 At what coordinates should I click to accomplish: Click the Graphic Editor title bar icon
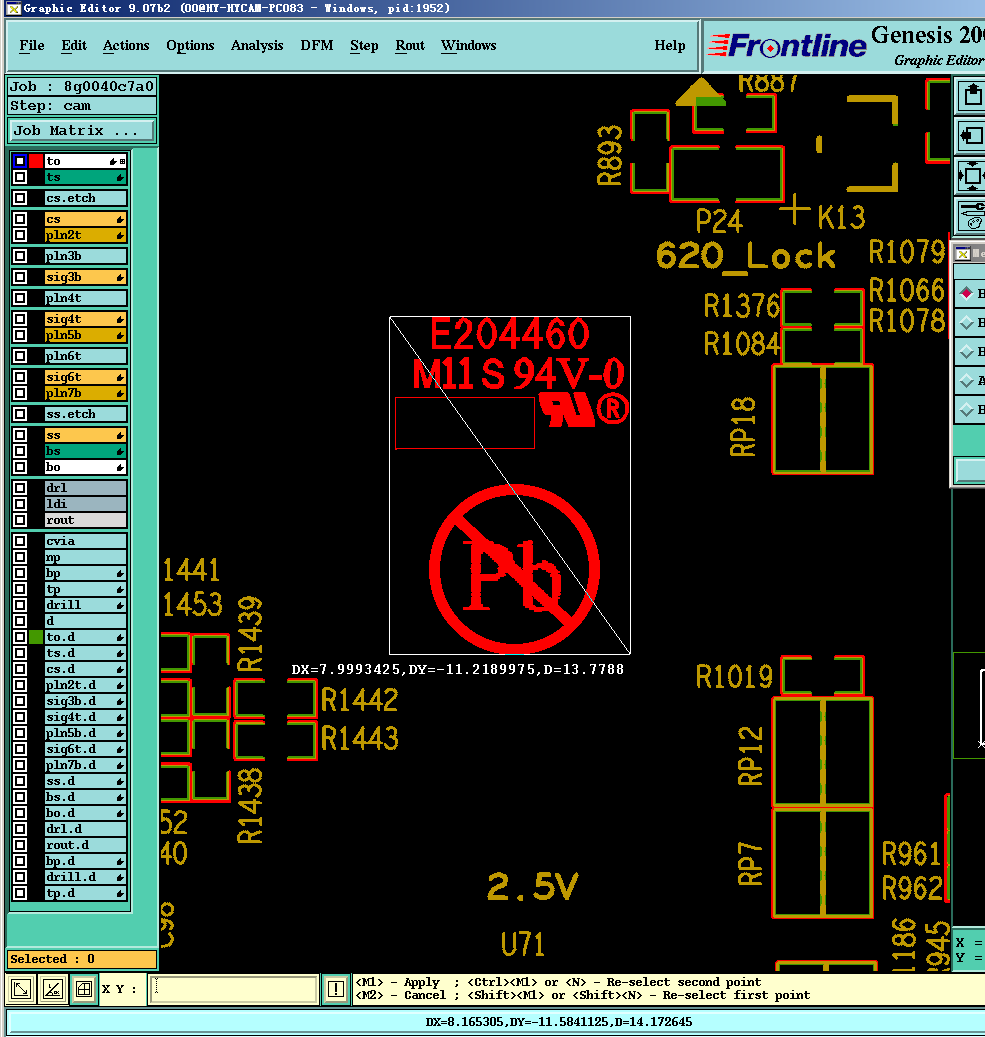[x=13, y=9]
